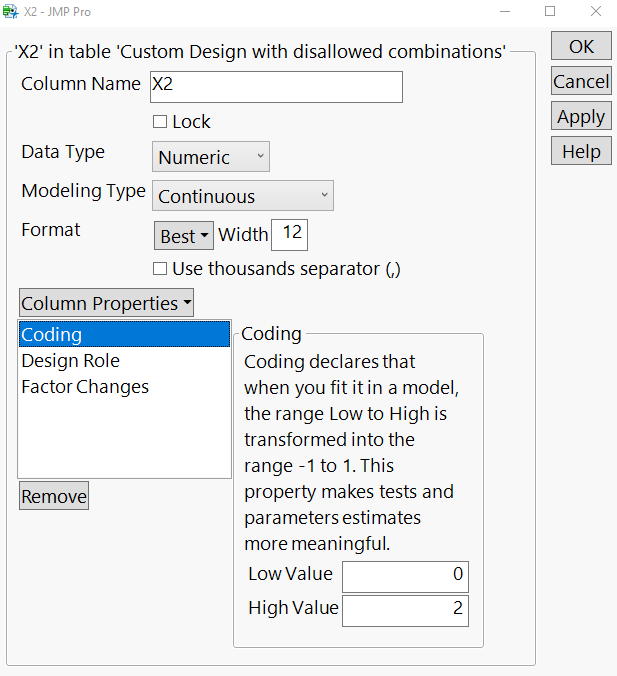Click the High Value input field
Screen dimensions: 617x676
405,610
